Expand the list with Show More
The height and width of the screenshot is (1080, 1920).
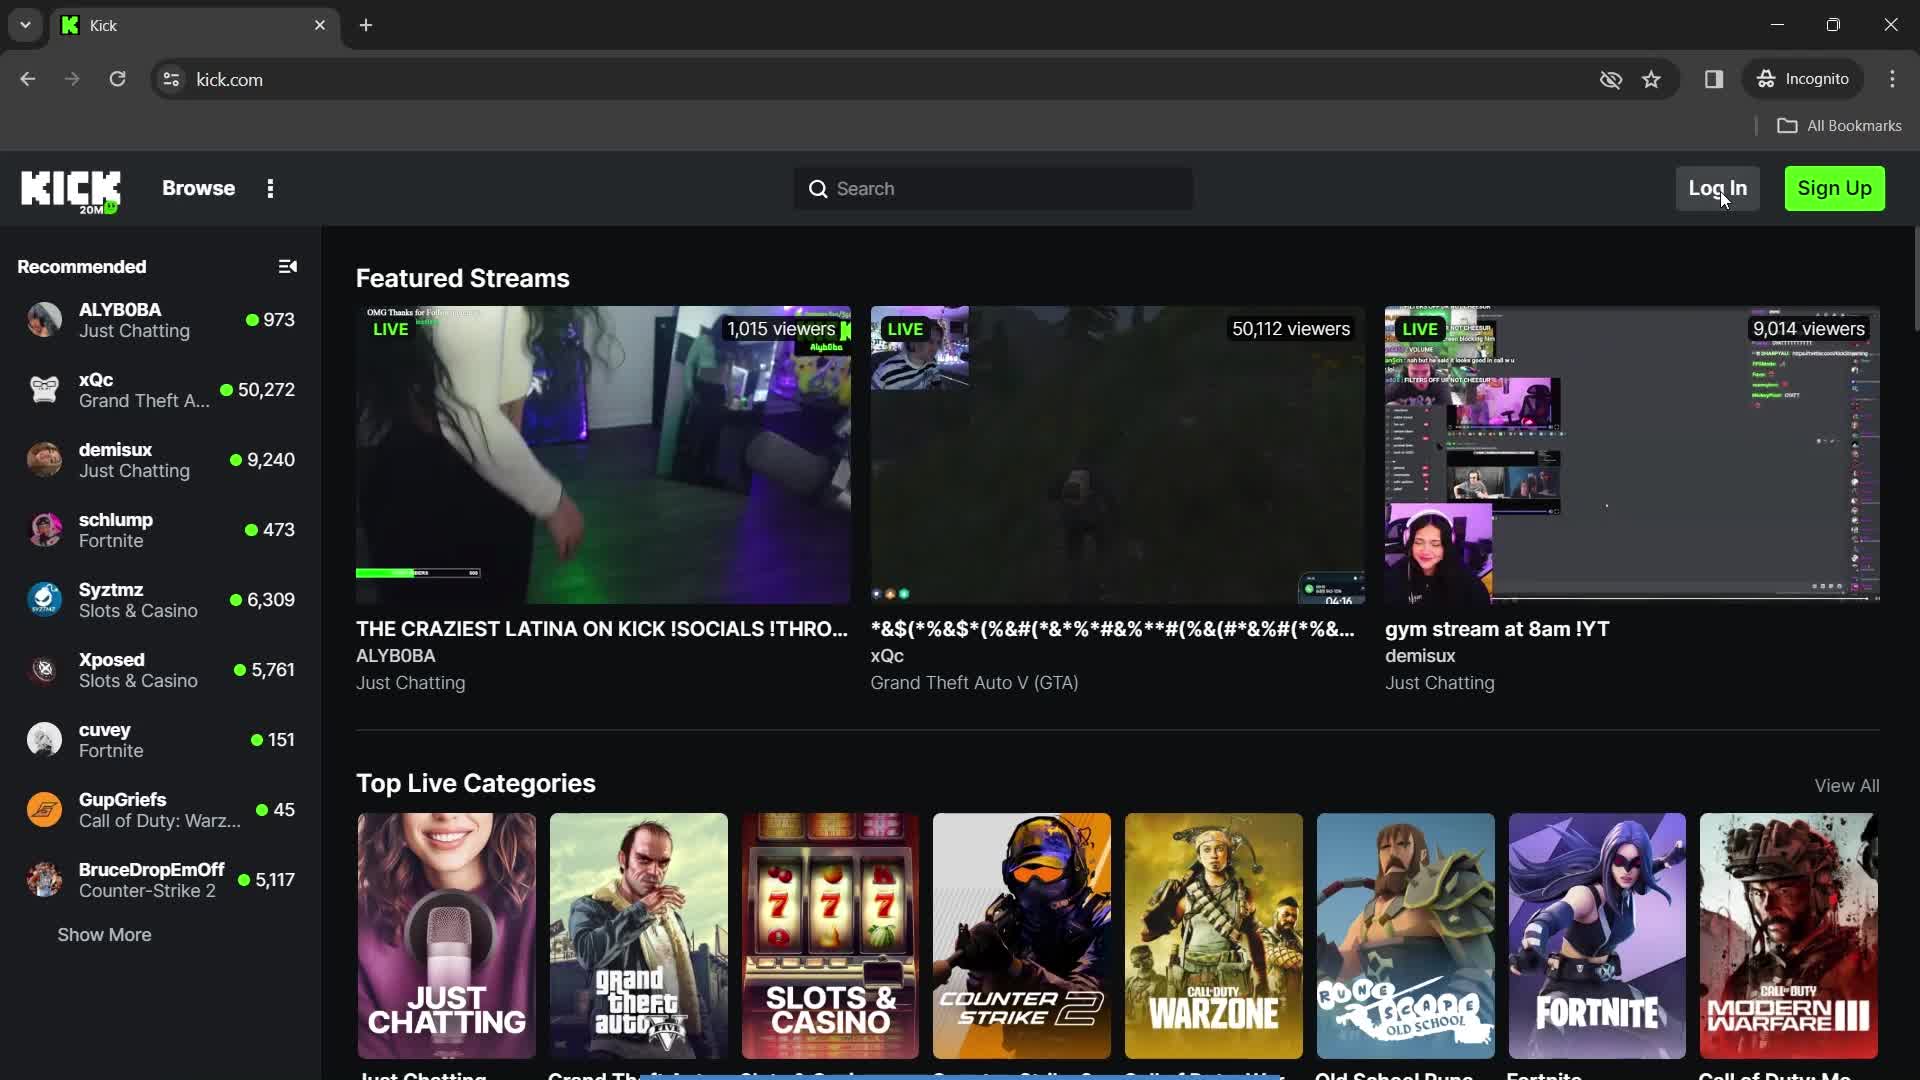pos(104,935)
